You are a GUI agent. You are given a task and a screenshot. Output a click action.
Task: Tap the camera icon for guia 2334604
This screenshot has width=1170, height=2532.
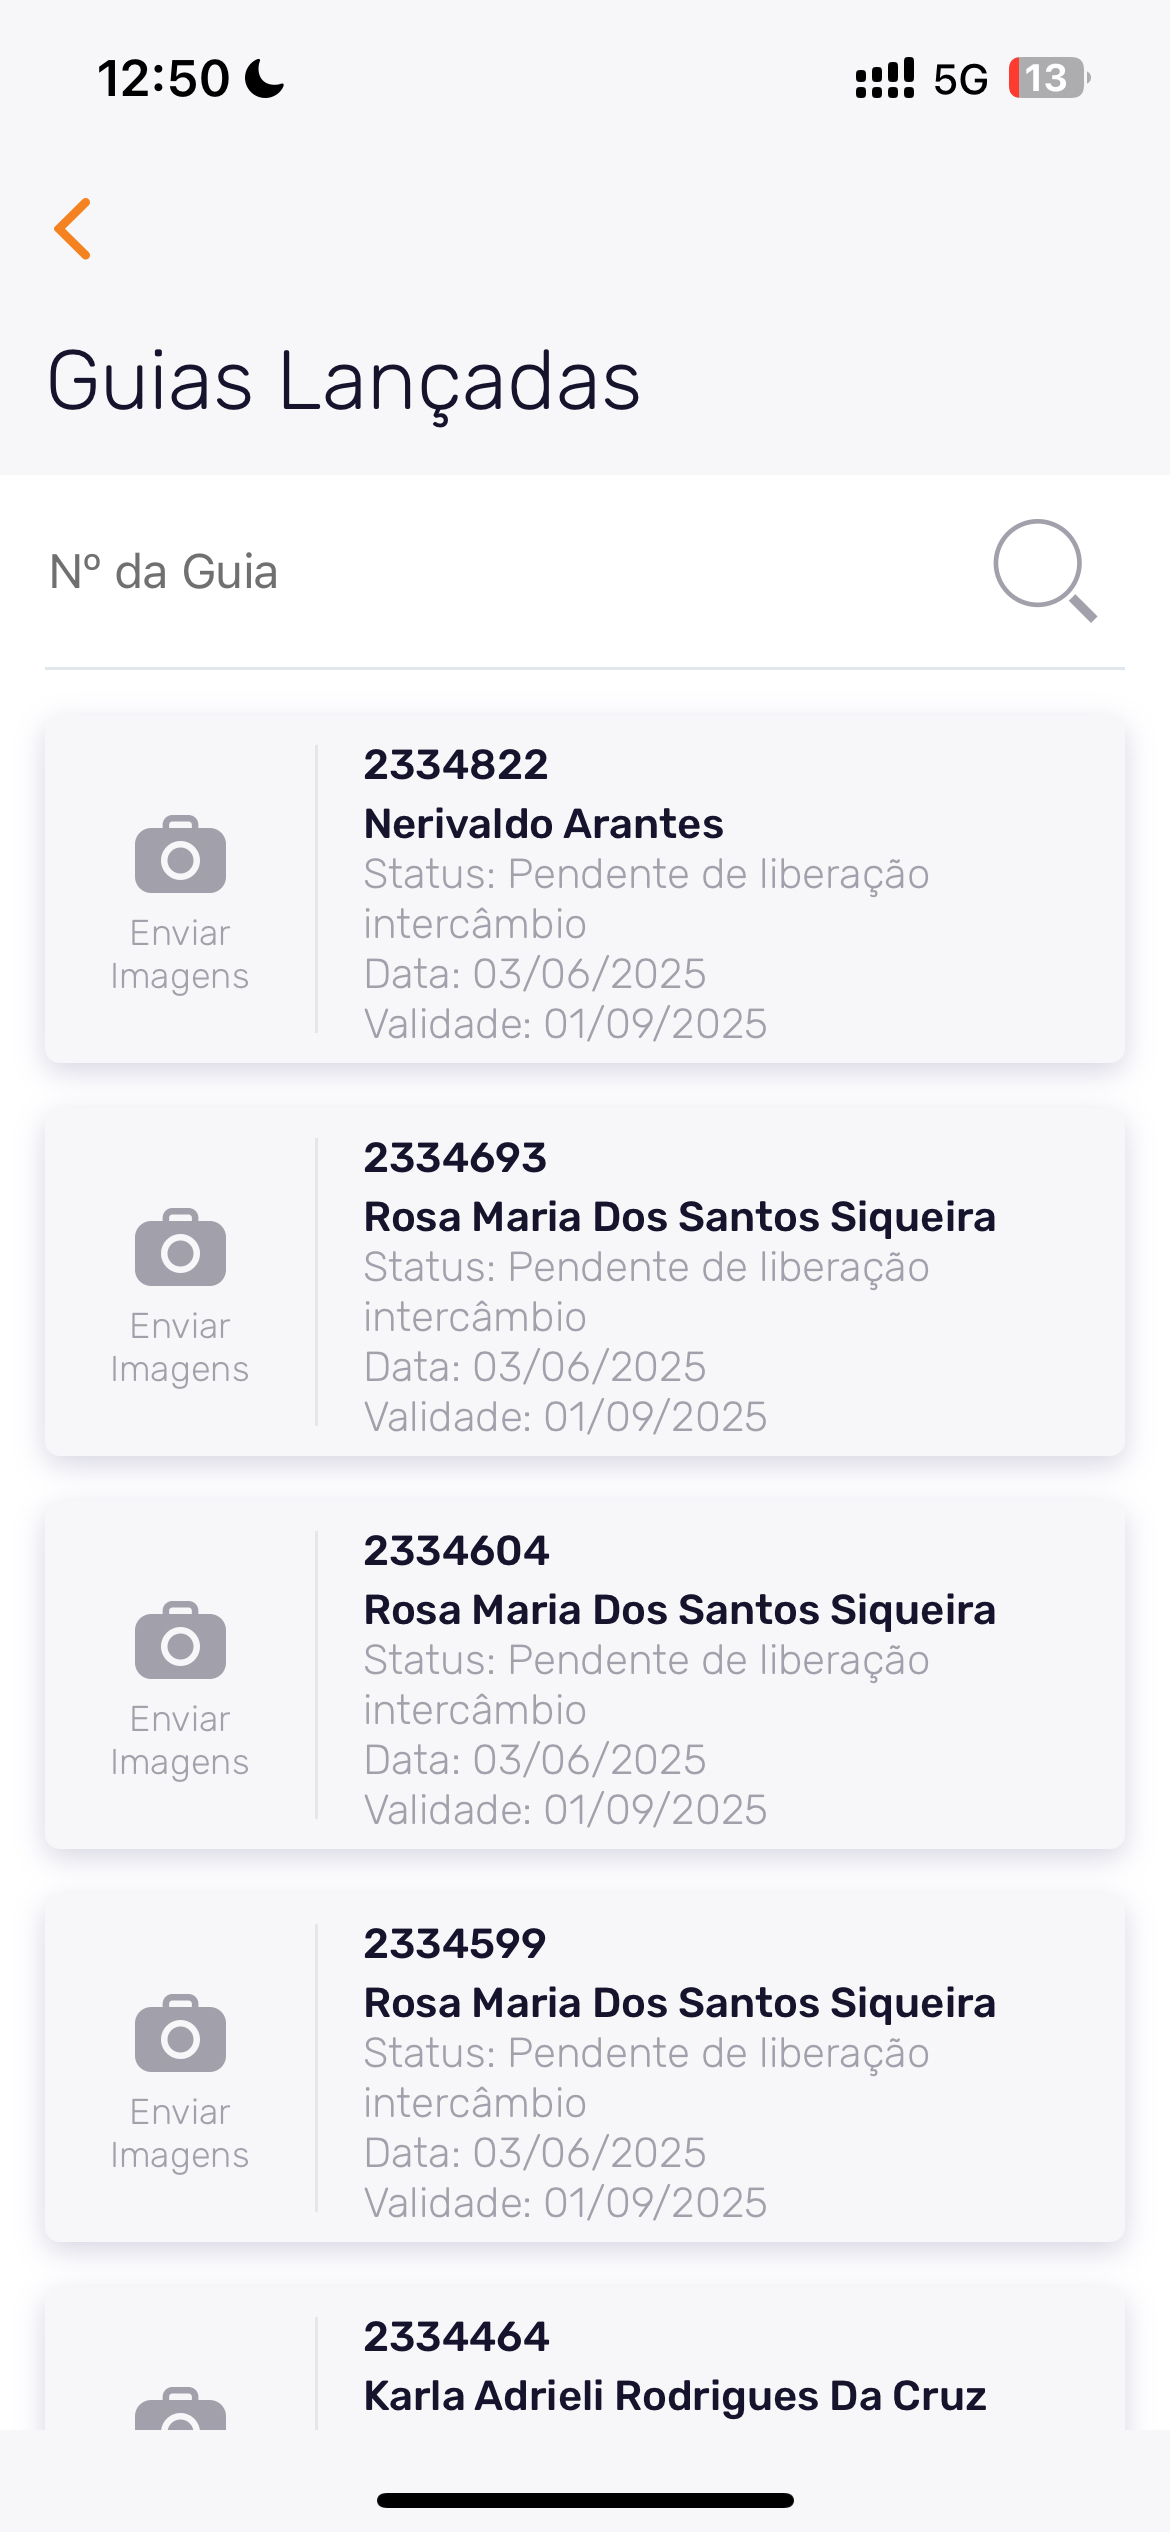coord(180,1641)
